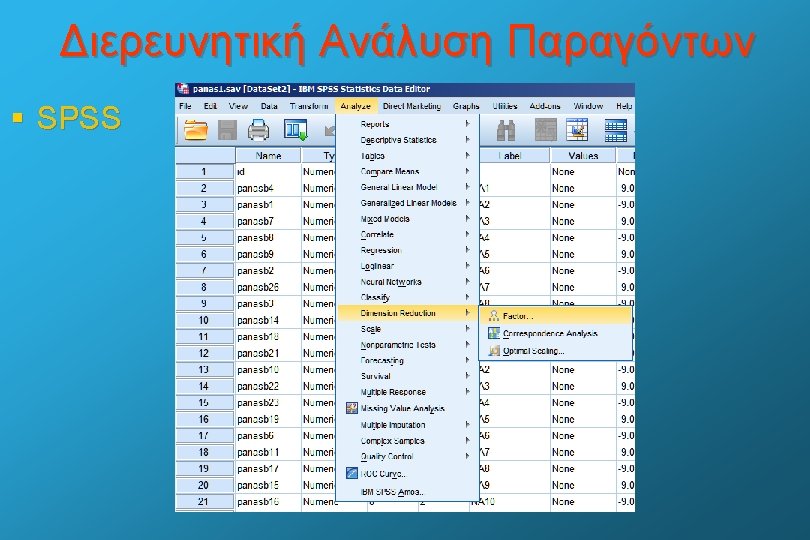The width and height of the screenshot is (810, 540).
Task: Select Correlate in Analyze menu
Action: (407, 235)
